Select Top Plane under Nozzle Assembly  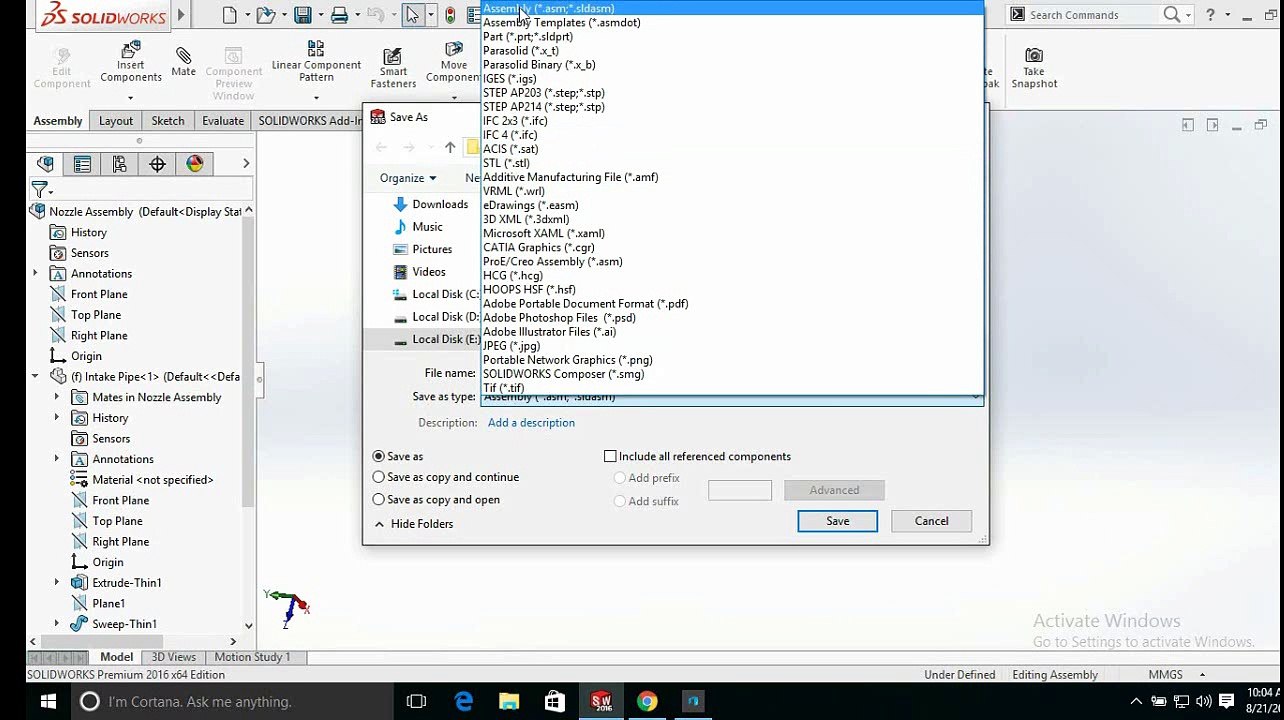[x=95, y=315]
